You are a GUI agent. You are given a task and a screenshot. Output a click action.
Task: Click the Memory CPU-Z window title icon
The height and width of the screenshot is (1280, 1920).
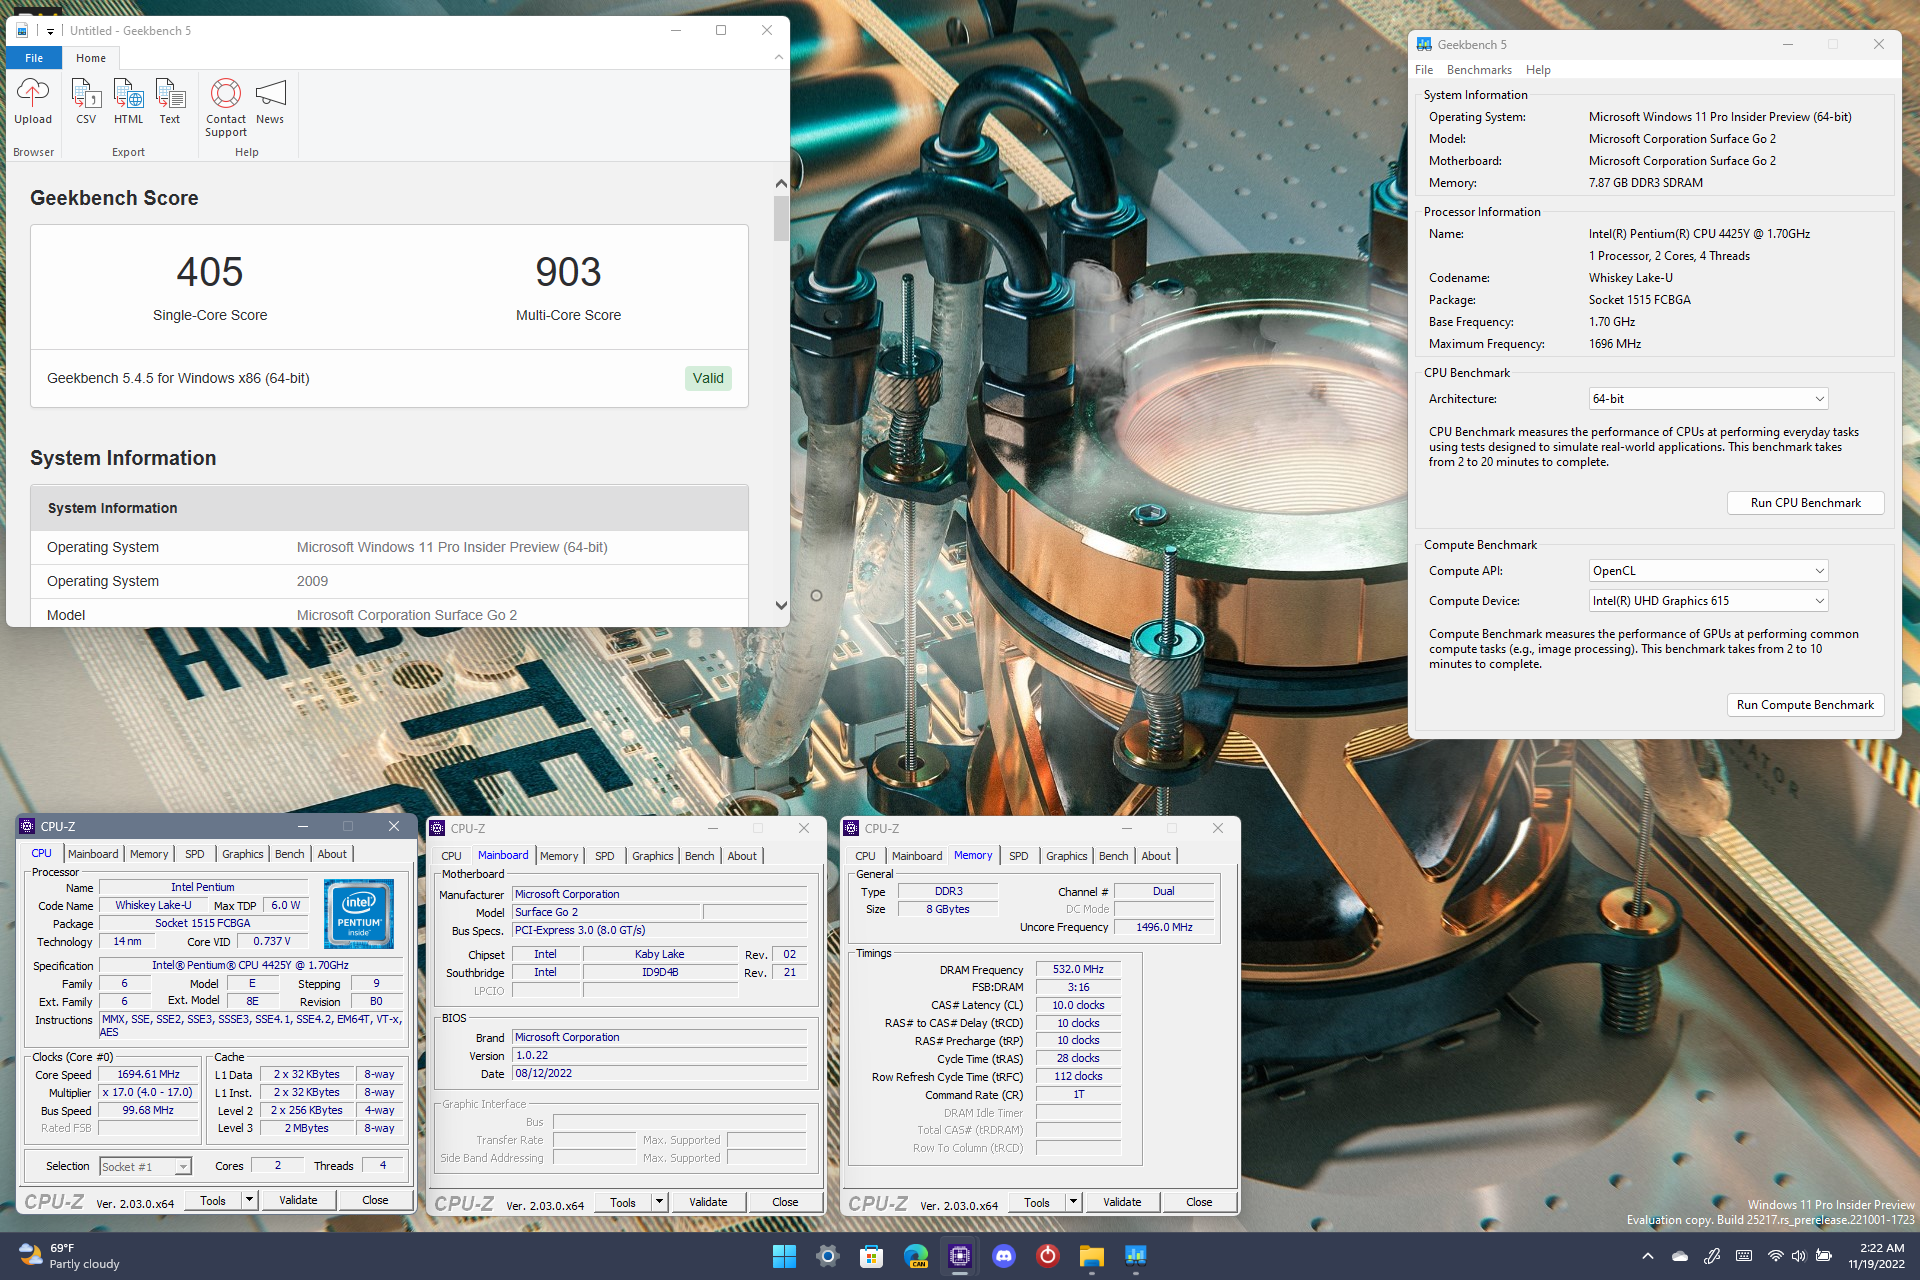851,828
